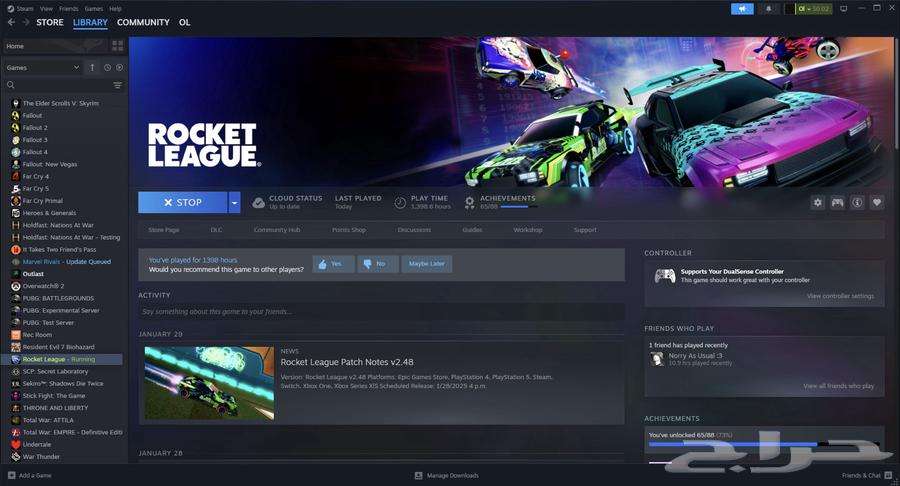The image size is (900, 486).
Task: Click the sort ascending arrow icon
Action: pyautogui.click(x=92, y=67)
